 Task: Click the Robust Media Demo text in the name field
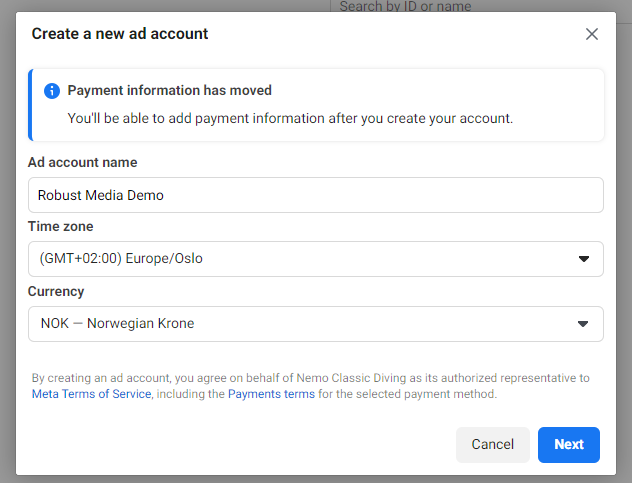pos(101,195)
